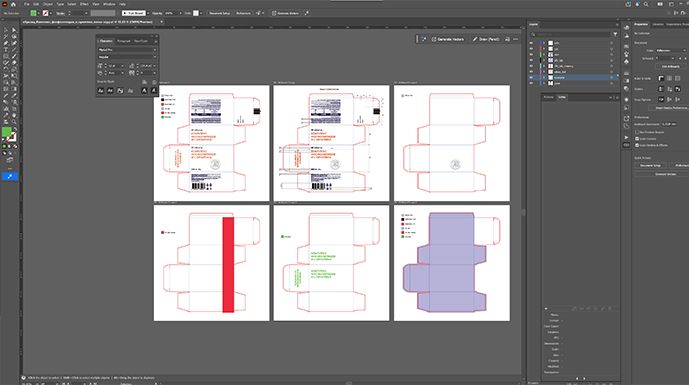Click Edit Artboards button
Image resolution: width=689 pixels, height=385 pixels.
(x=671, y=66)
